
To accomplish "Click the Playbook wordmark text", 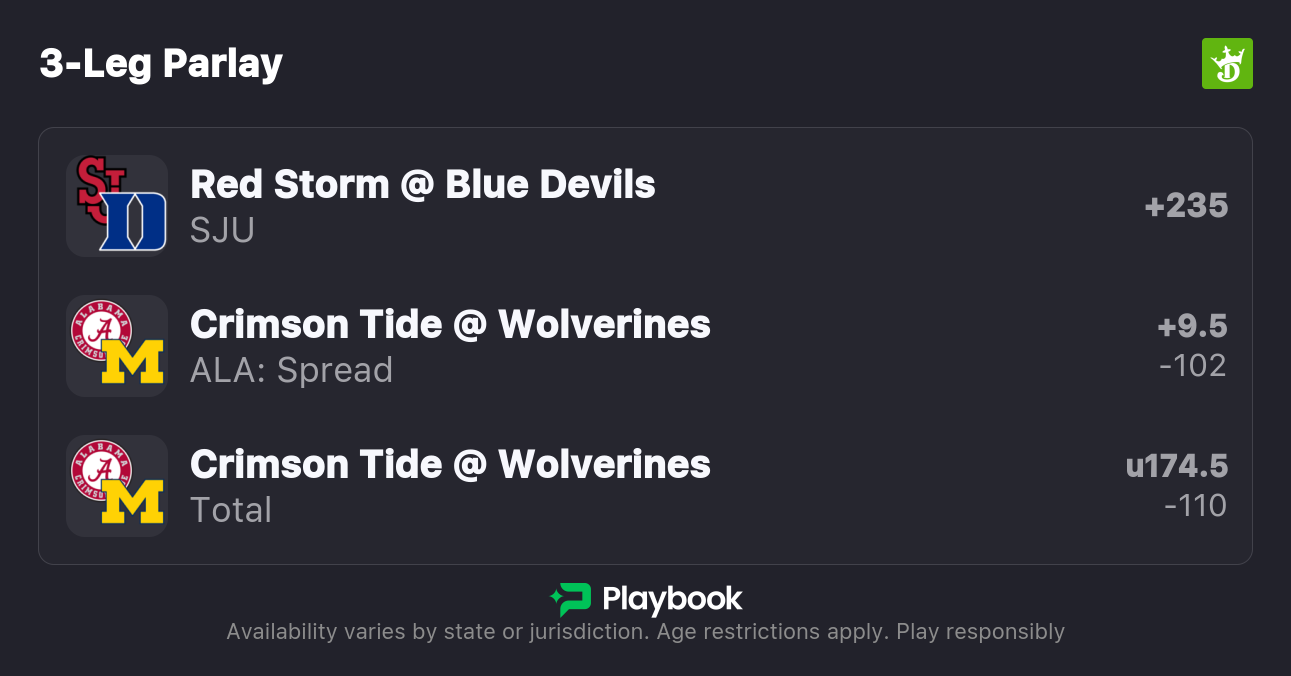I will 672,600.
